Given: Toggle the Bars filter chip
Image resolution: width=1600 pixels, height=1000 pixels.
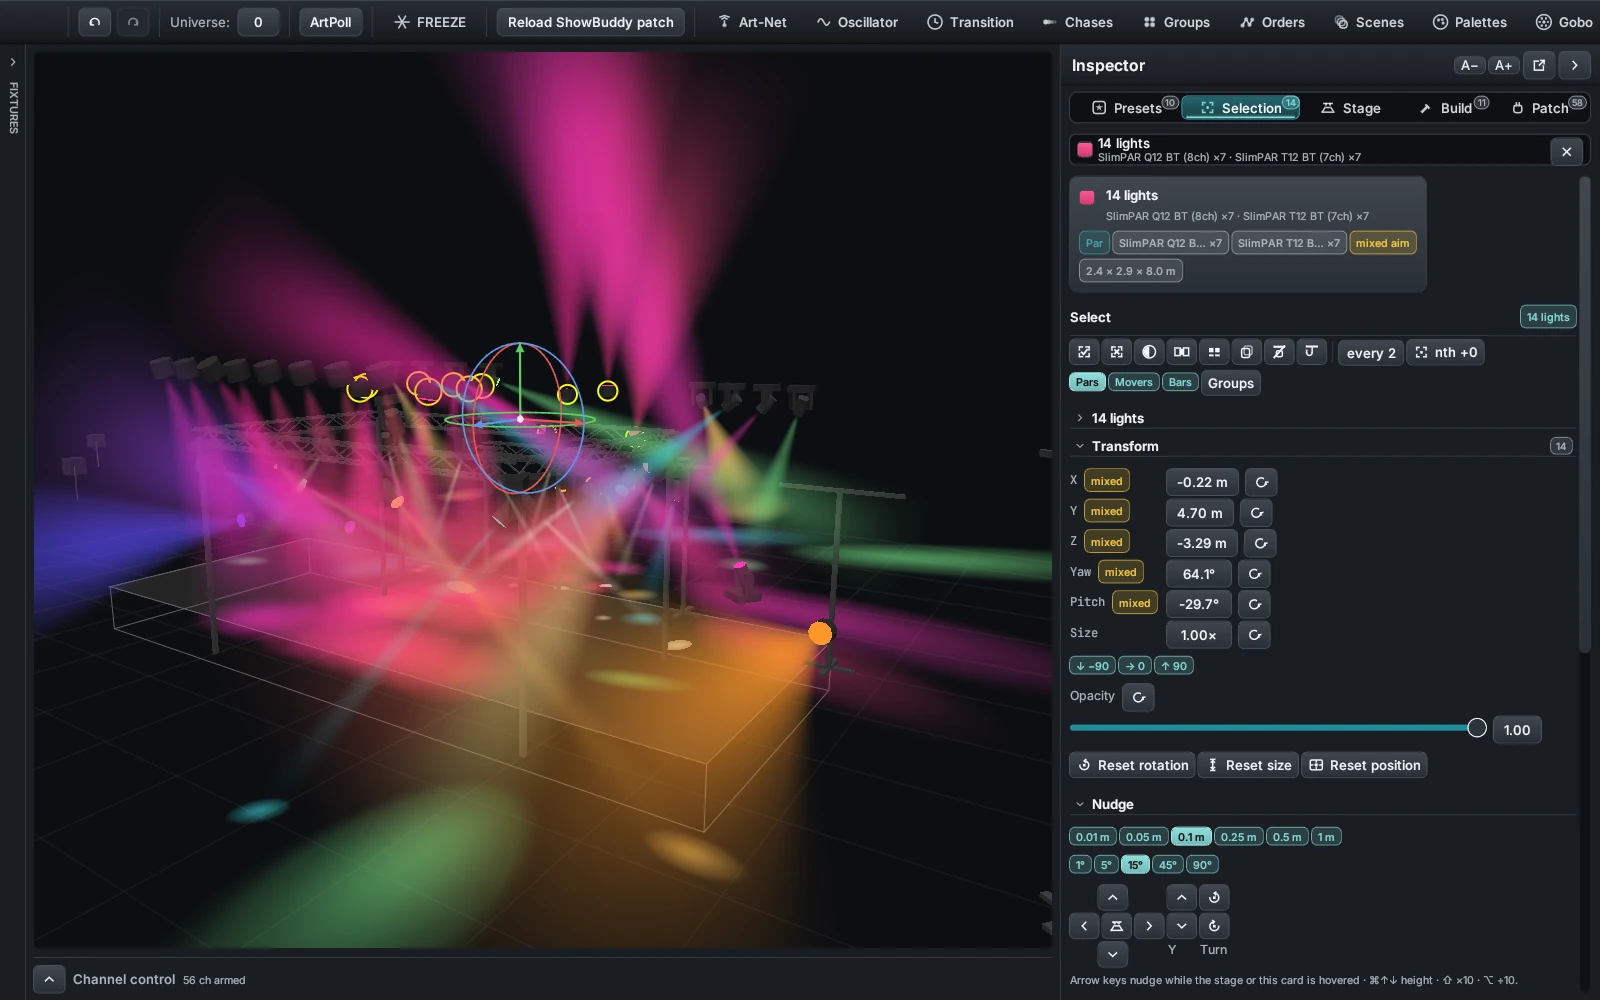Looking at the screenshot, I should tap(1180, 382).
